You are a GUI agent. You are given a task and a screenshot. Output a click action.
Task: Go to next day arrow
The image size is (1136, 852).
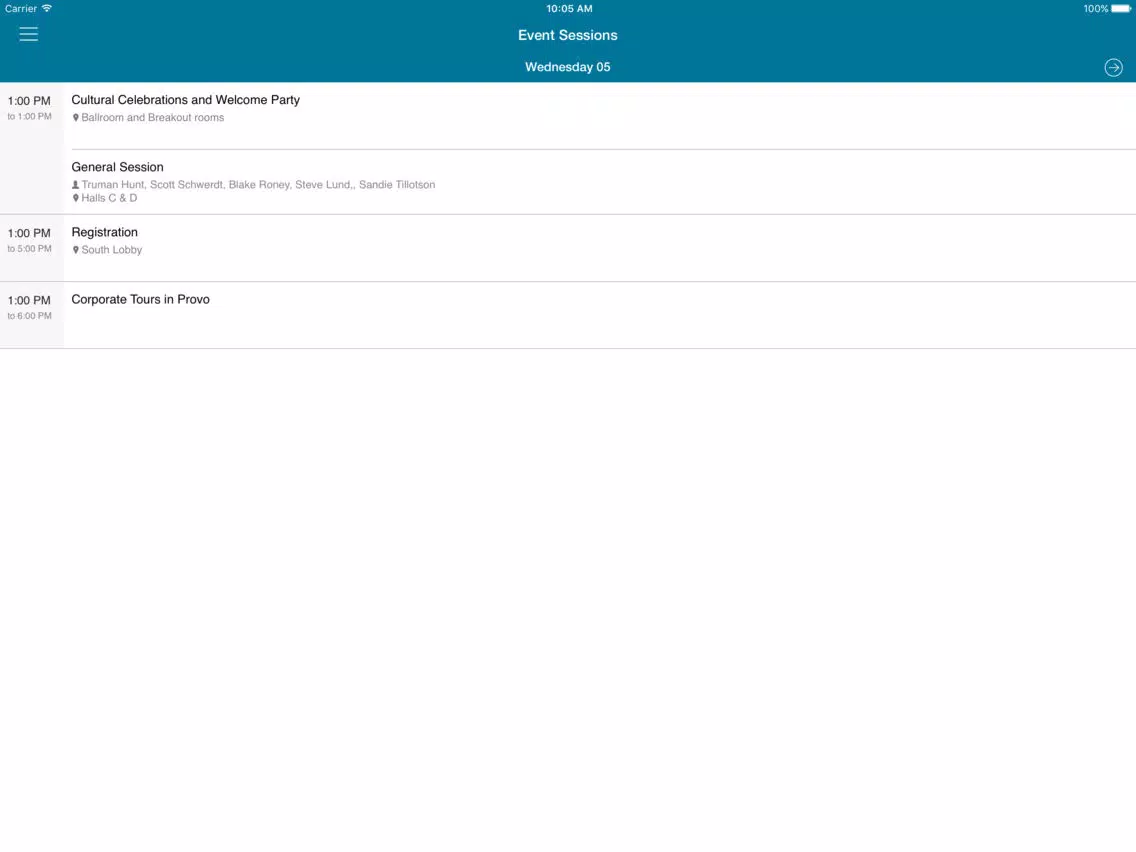(x=1114, y=67)
